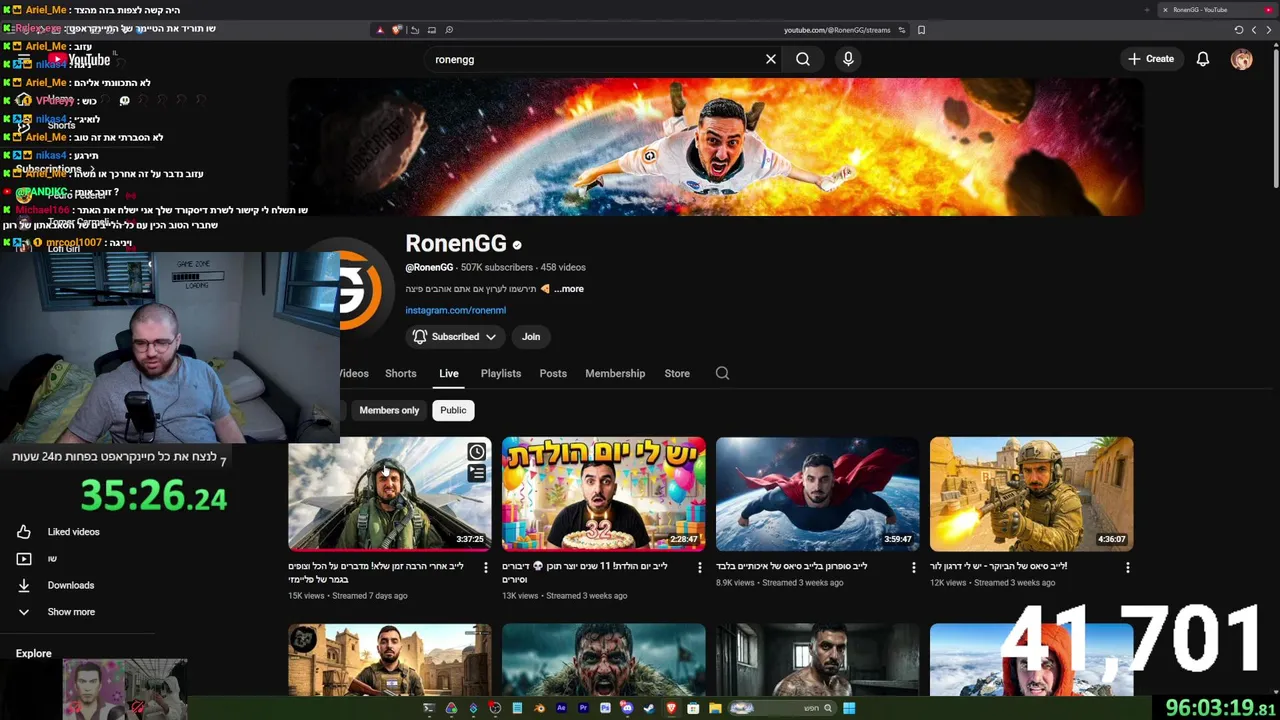Select the Public filter chip
1280x720 pixels.
tap(453, 410)
